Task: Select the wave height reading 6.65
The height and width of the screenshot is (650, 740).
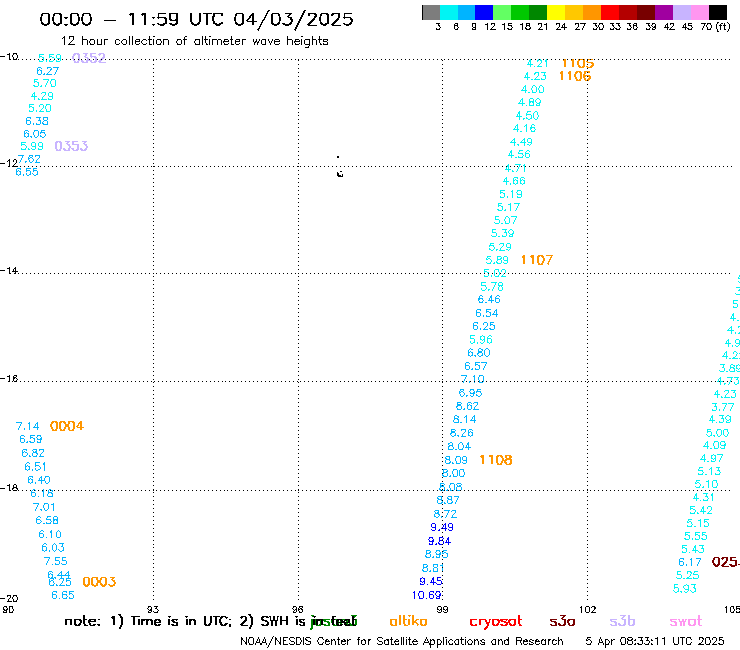Action: (x=63, y=595)
